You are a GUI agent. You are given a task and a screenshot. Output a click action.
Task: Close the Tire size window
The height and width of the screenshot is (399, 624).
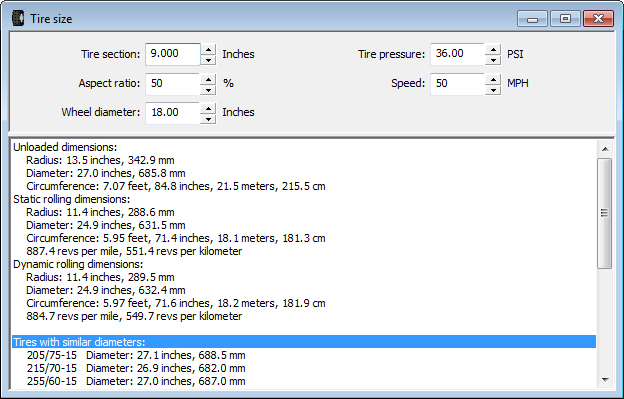pyautogui.click(x=598, y=19)
